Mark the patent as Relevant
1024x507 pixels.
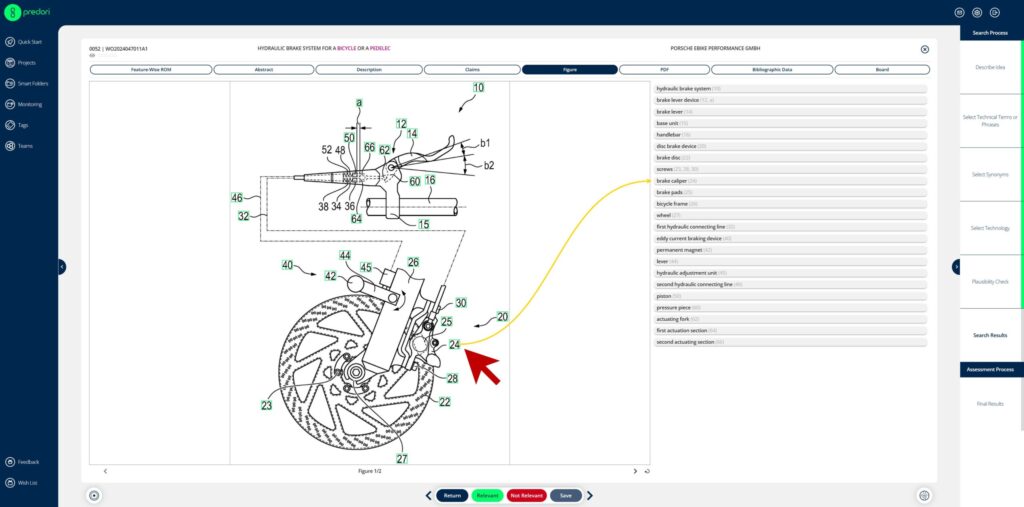487,495
